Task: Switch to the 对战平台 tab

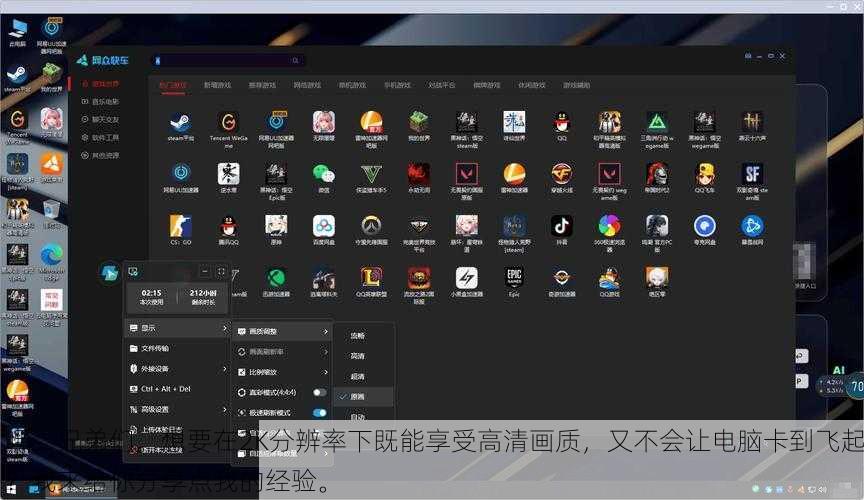Action: 442,85
